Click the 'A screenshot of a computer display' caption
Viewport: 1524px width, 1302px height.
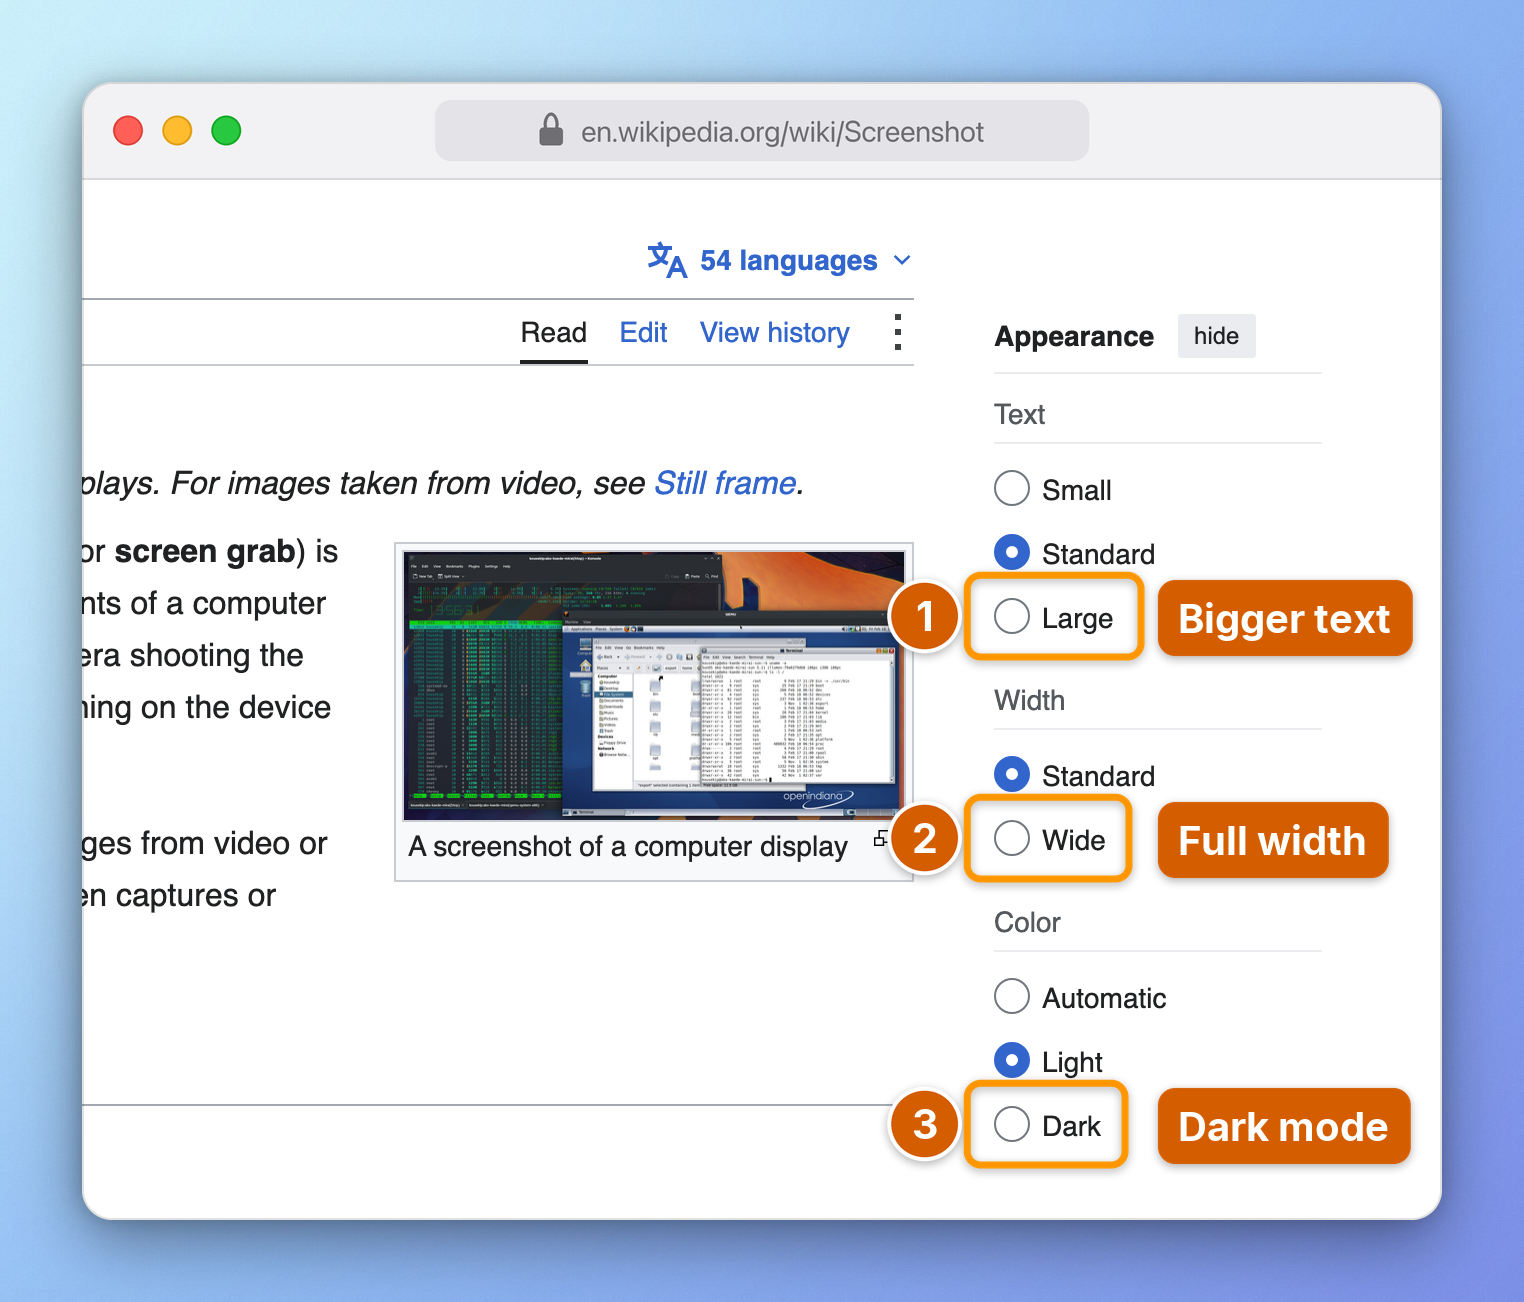point(628,847)
